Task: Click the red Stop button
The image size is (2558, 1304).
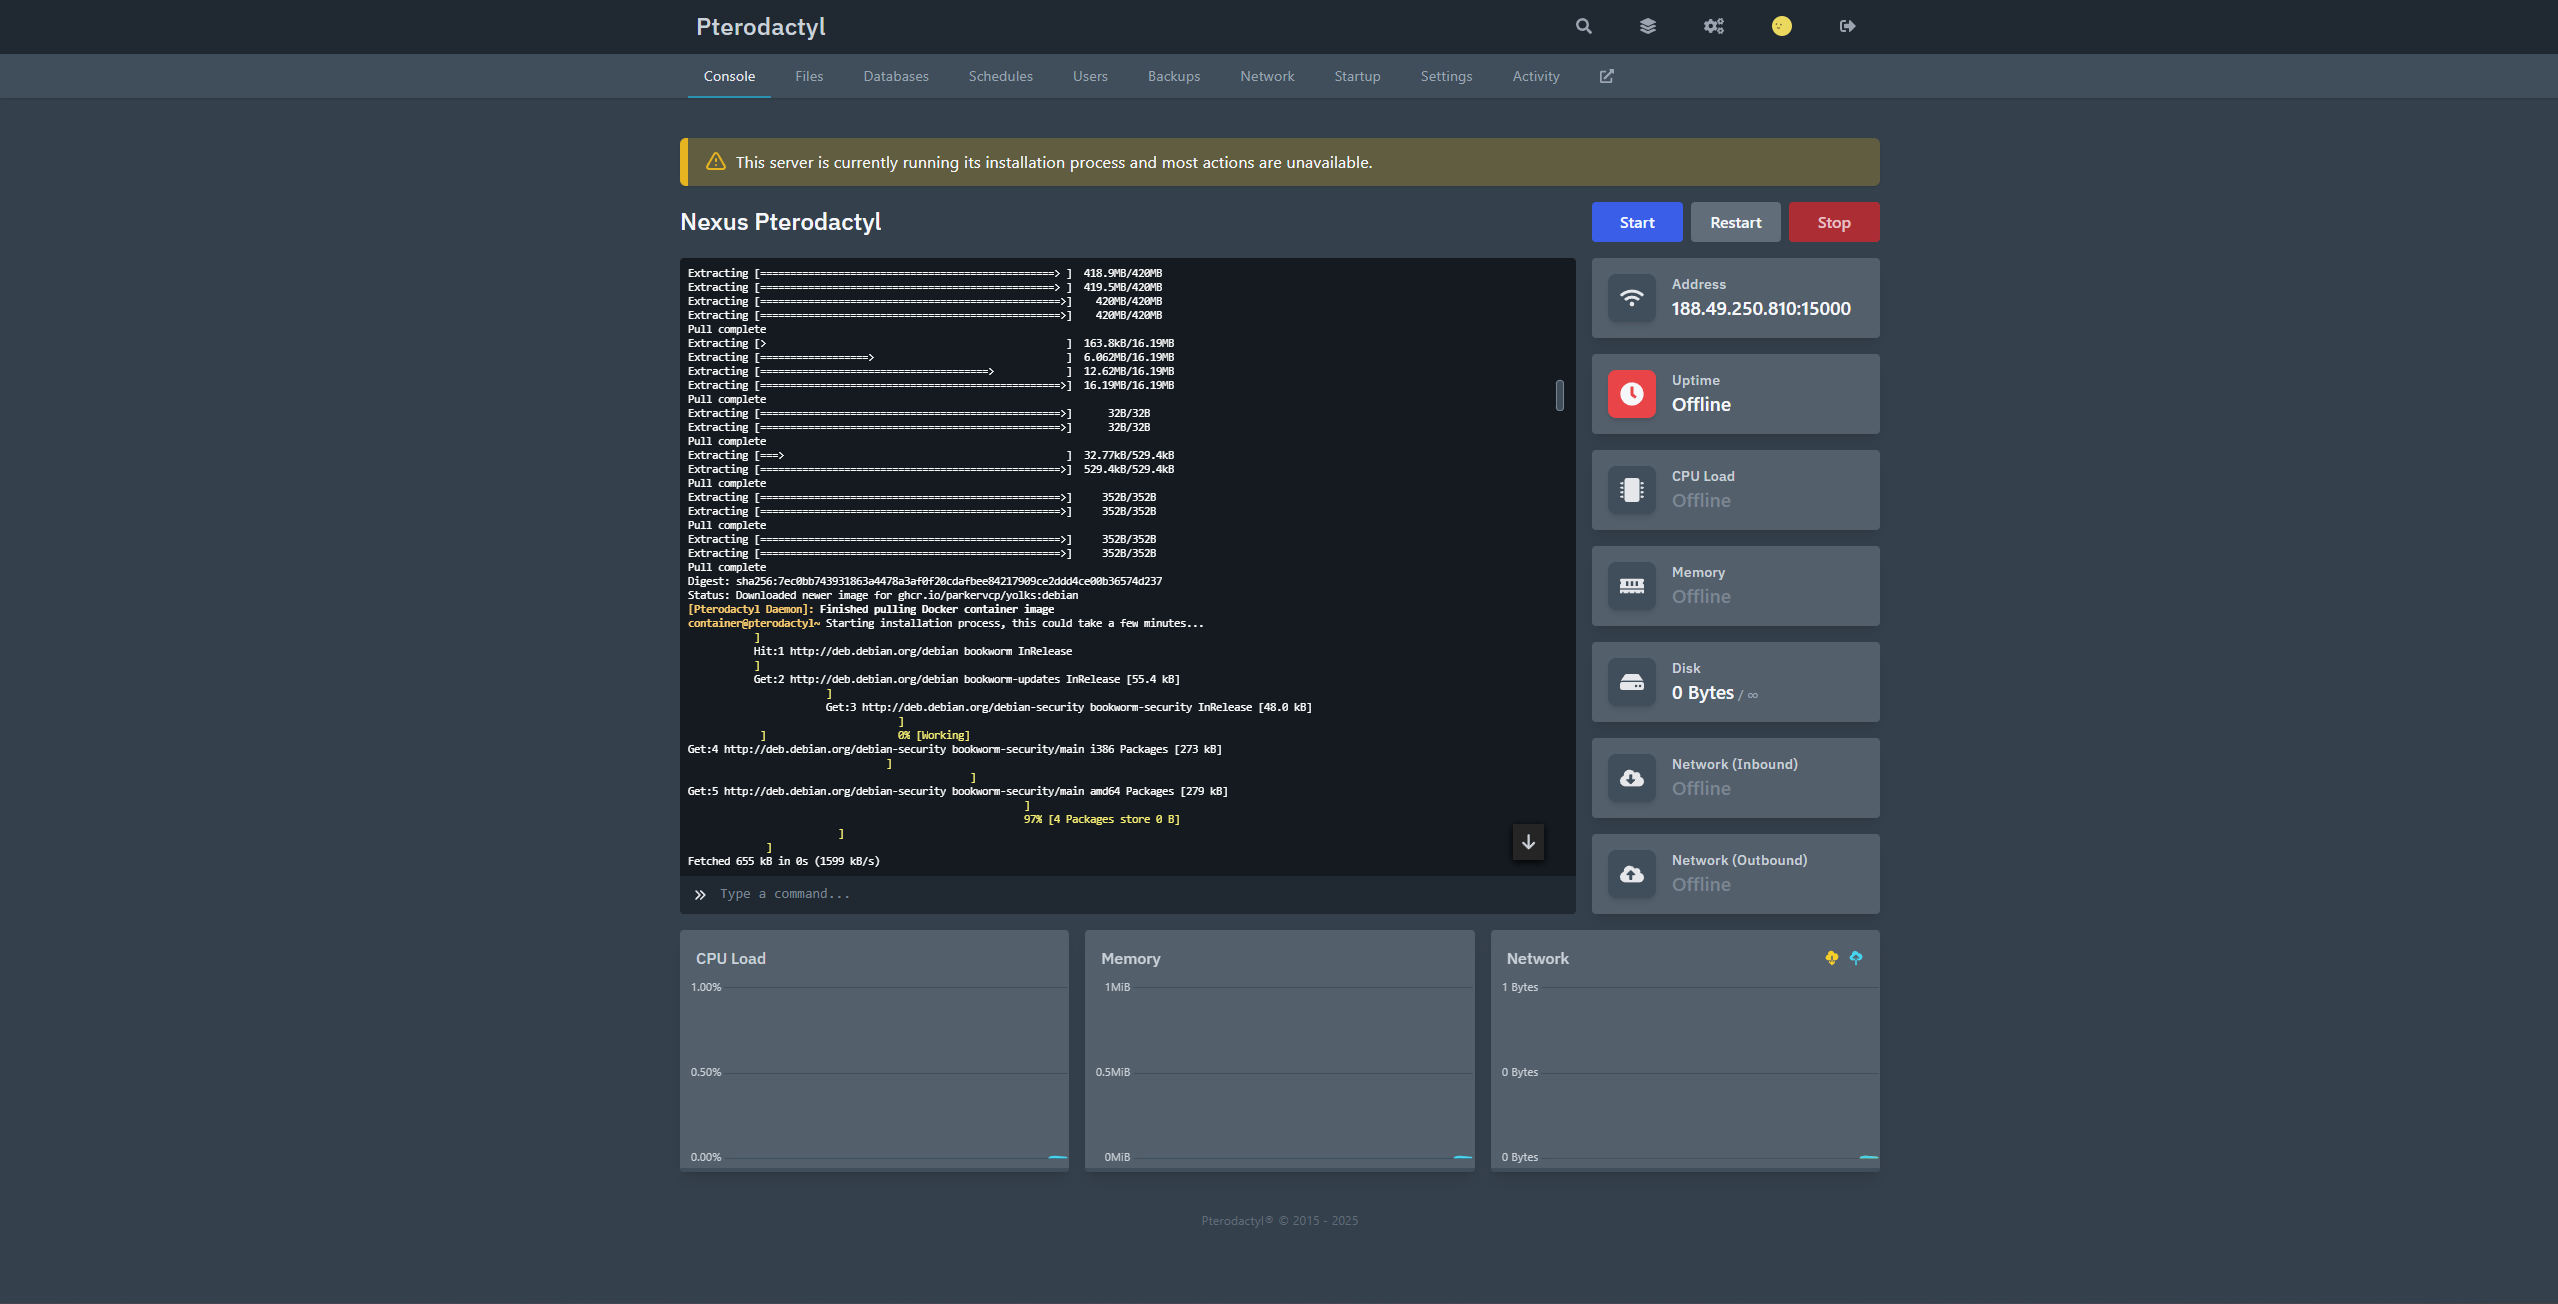Action: pyautogui.click(x=1834, y=222)
